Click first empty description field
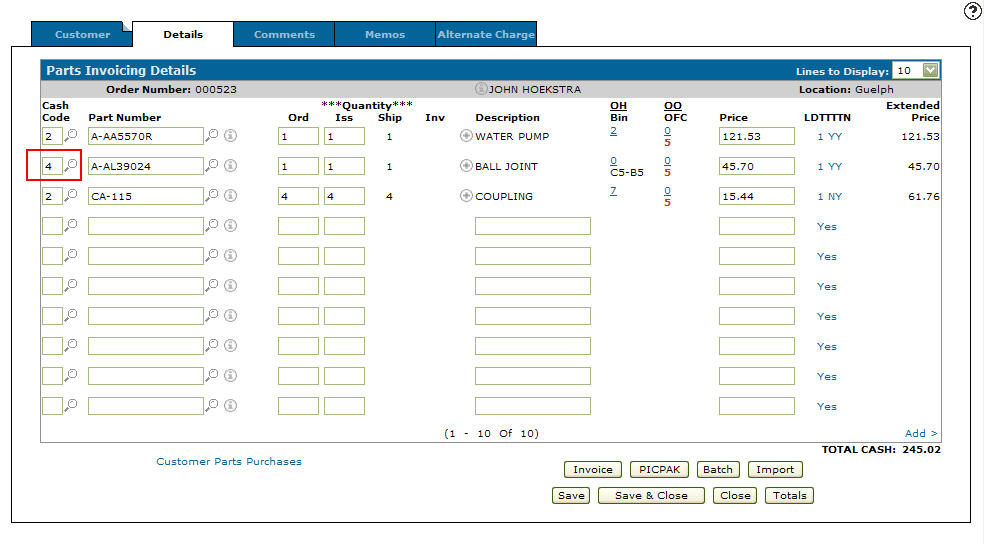This screenshot has width=984, height=544. [x=533, y=226]
